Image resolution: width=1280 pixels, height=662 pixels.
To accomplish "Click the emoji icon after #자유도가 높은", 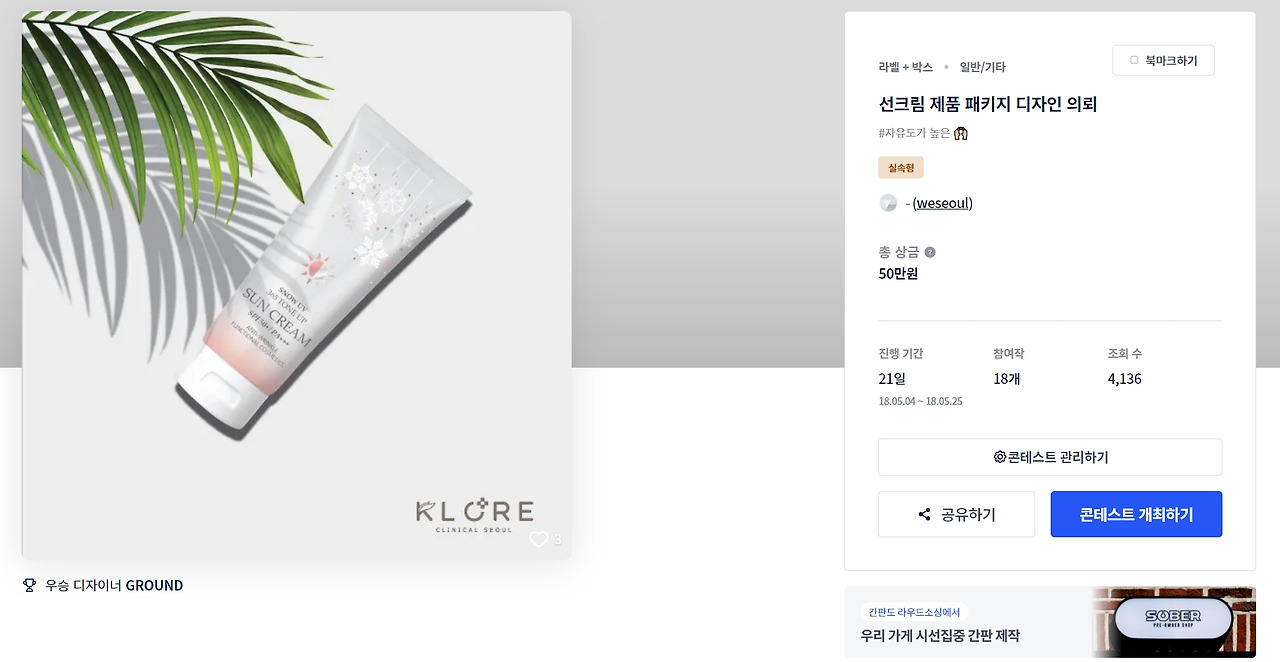I will (961, 133).
